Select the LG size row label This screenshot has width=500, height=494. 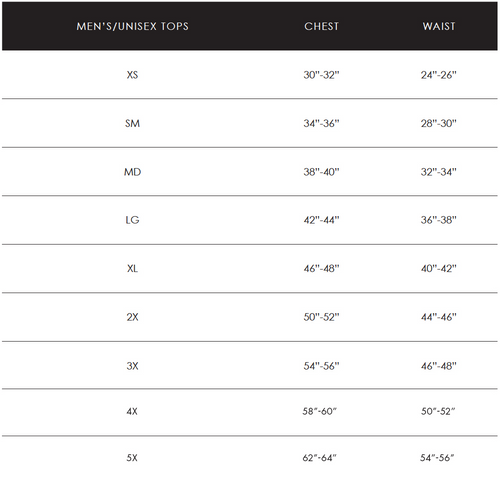click(x=132, y=220)
